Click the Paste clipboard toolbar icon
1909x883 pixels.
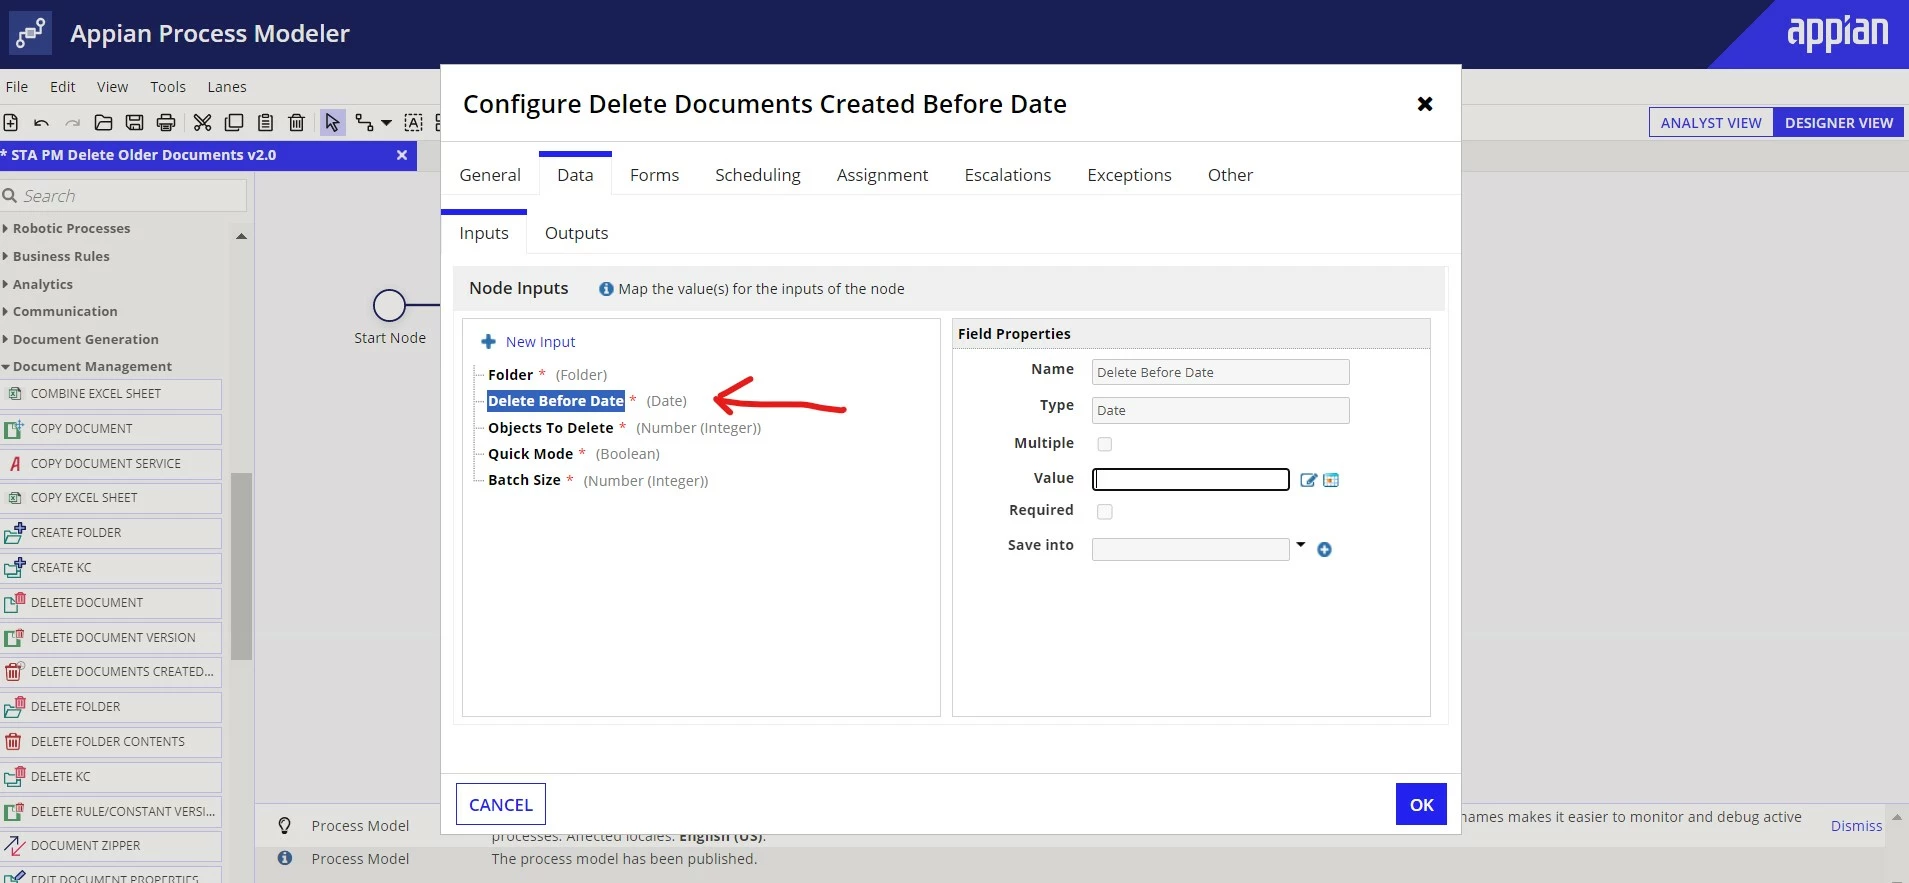(x=265, y=123)
